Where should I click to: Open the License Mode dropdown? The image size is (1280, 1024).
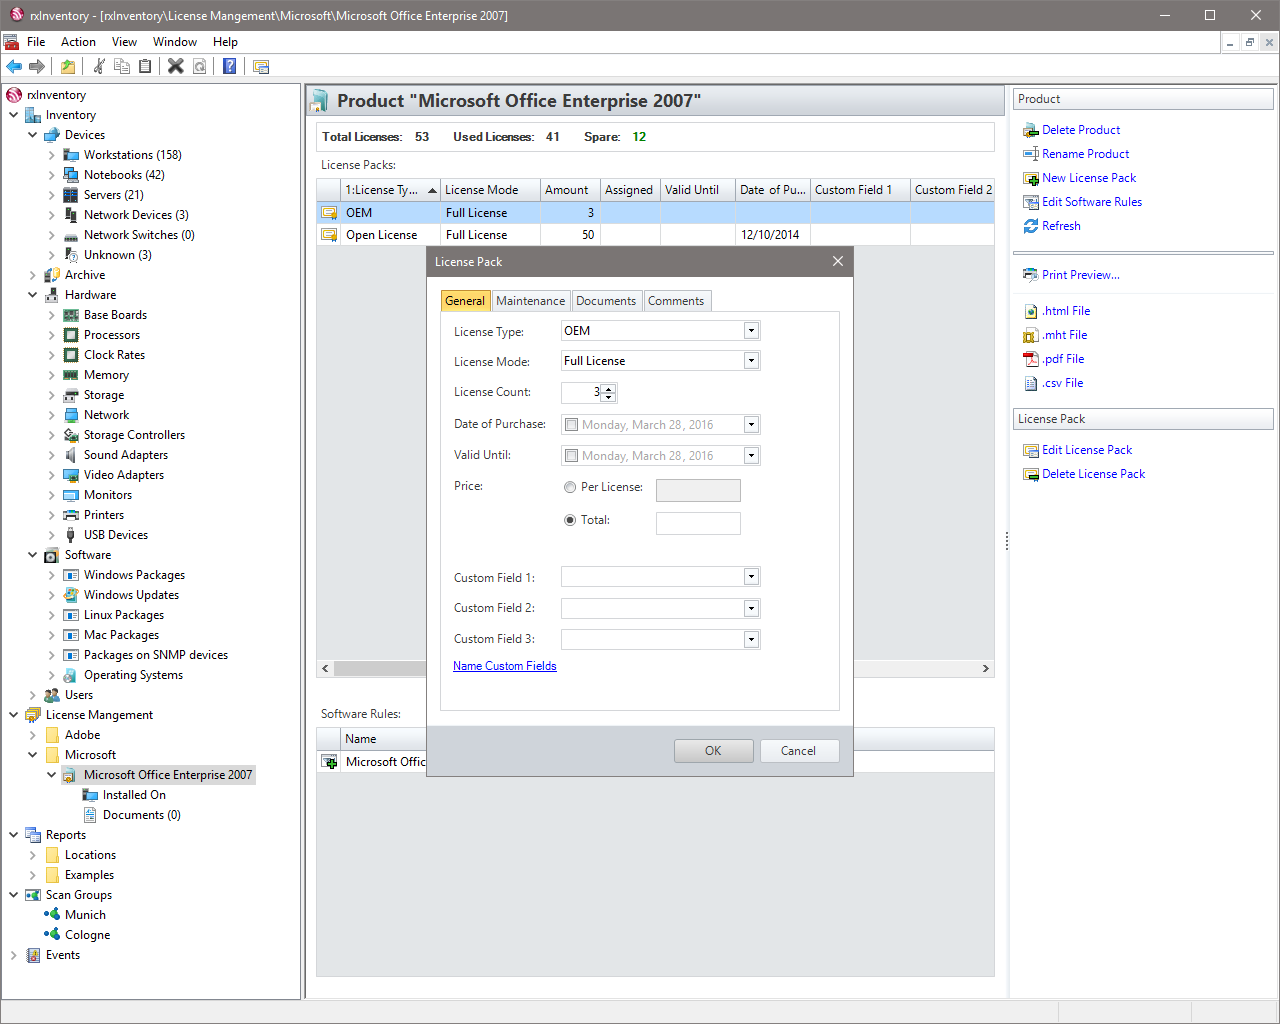click(751, 361)
